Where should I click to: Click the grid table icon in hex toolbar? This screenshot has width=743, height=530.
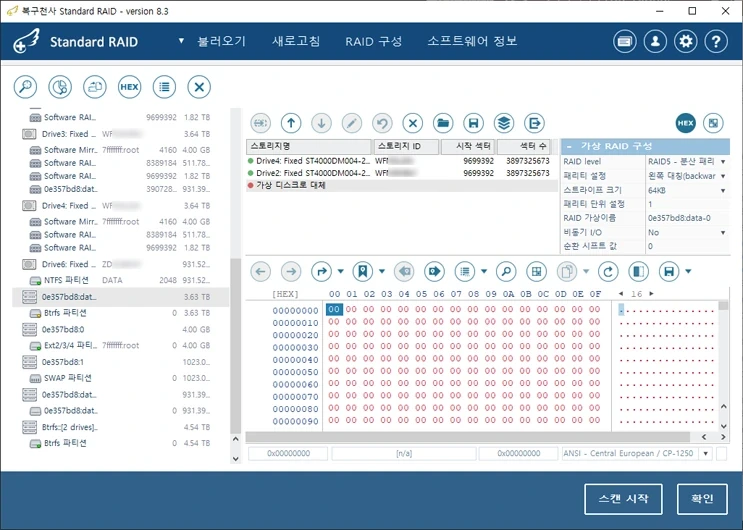[536, 272]
